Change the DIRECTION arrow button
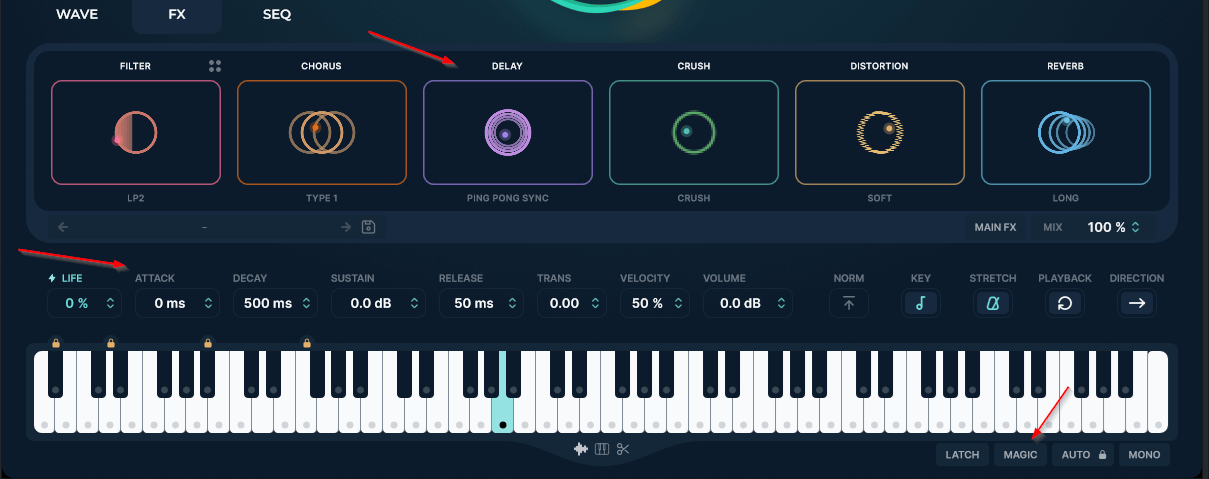The image size is (1209, 479). coord(1137,303)
